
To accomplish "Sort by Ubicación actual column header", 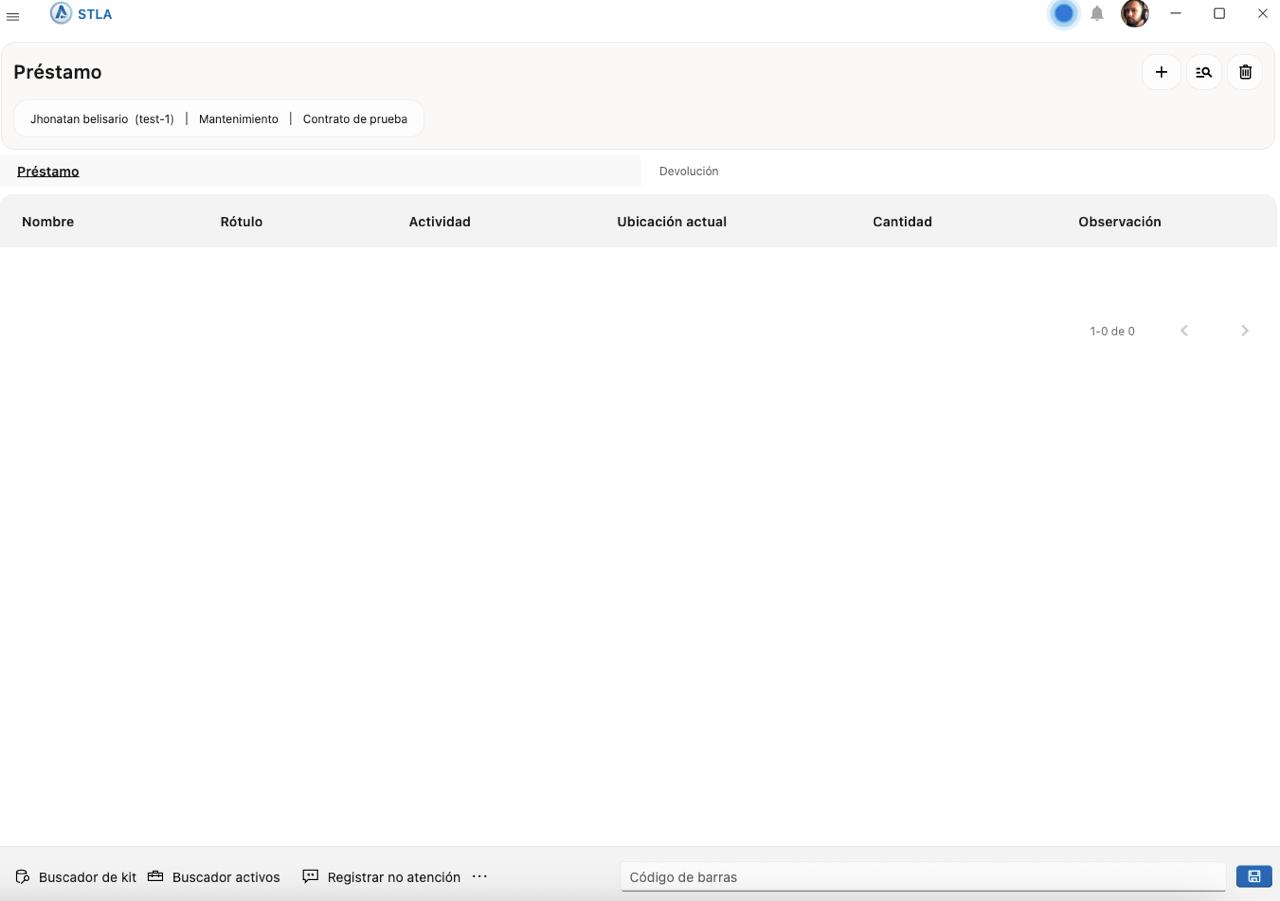I will pos(672,222).
